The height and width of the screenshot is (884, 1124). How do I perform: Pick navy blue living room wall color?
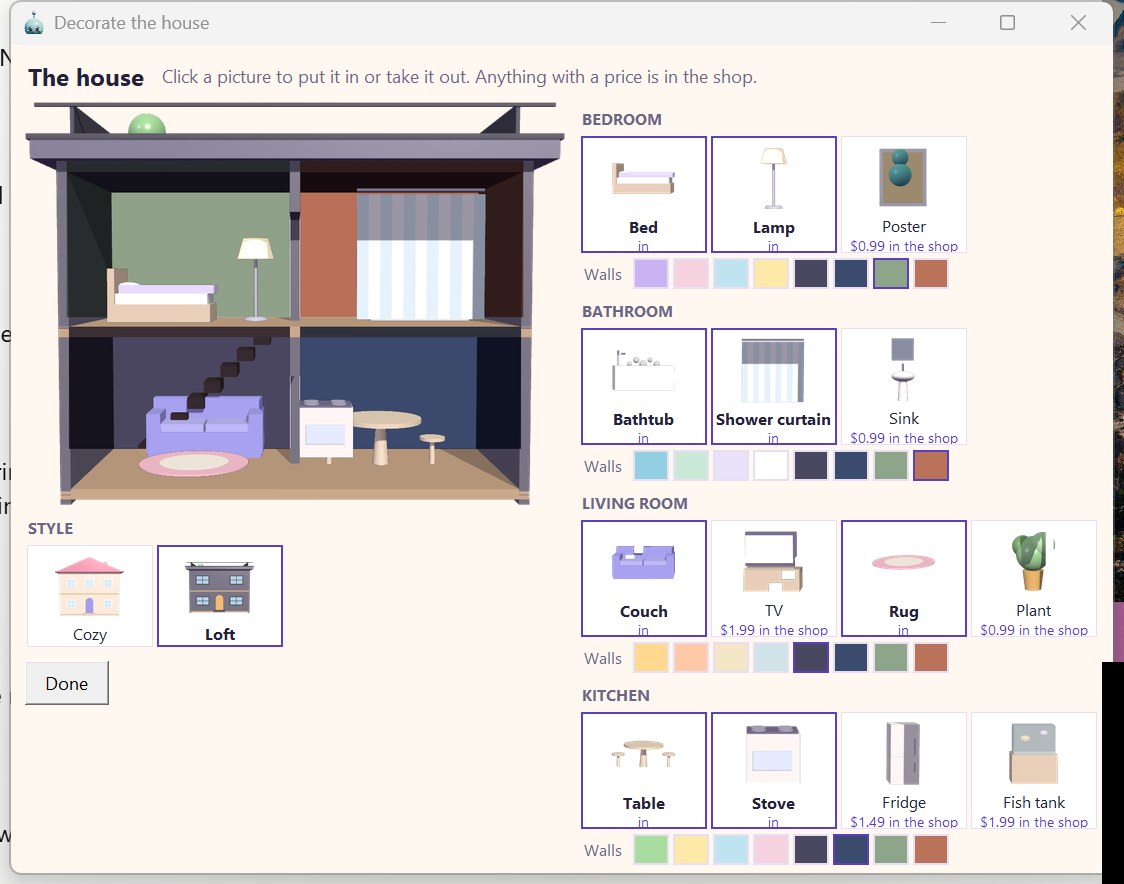point(851,658)
